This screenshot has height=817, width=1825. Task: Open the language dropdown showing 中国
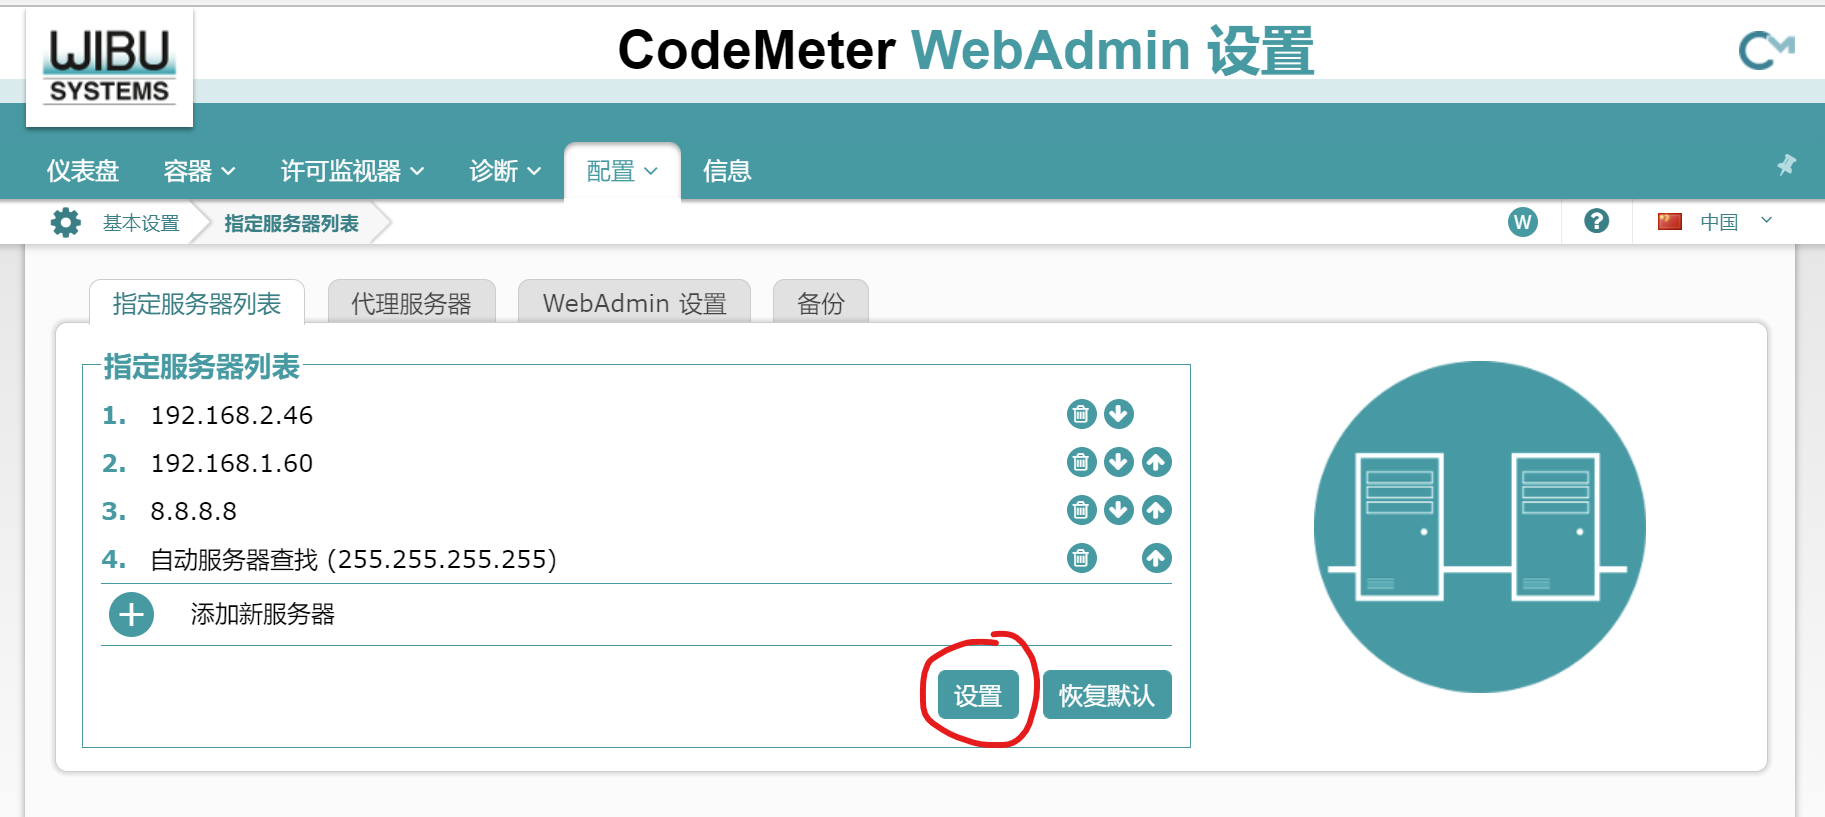pos(1716,222)
